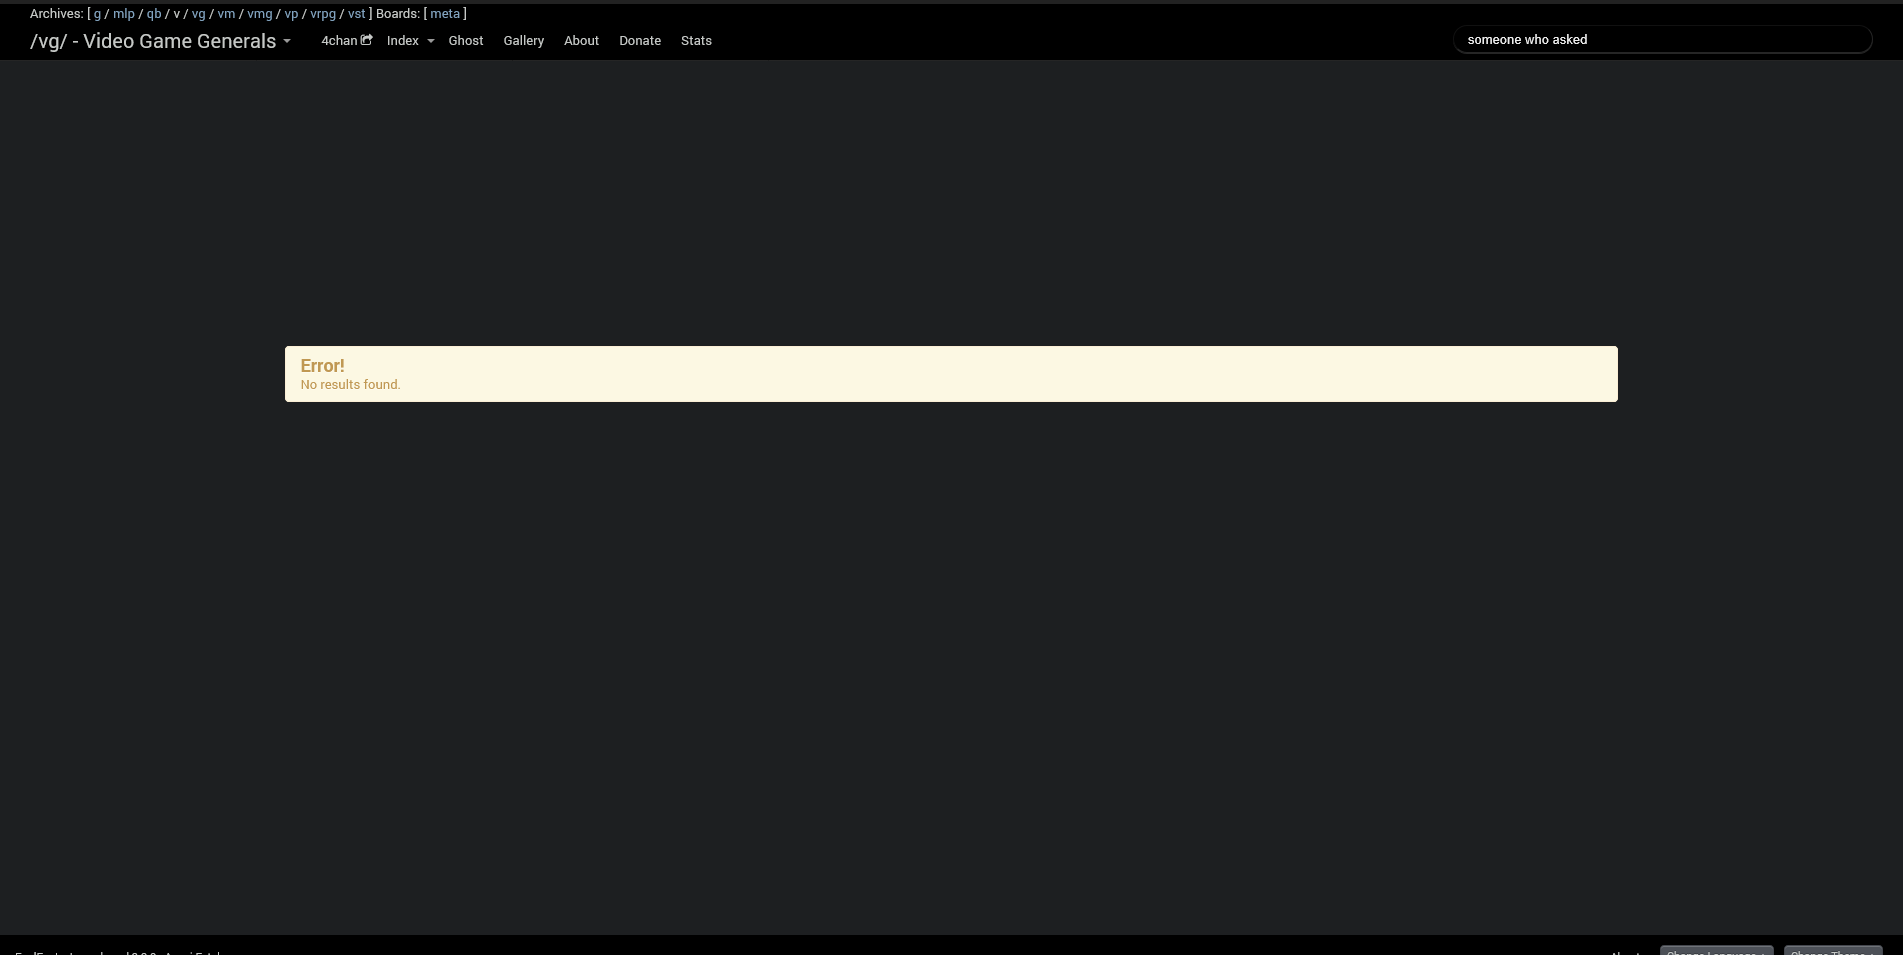Open the meta board link

445,14
